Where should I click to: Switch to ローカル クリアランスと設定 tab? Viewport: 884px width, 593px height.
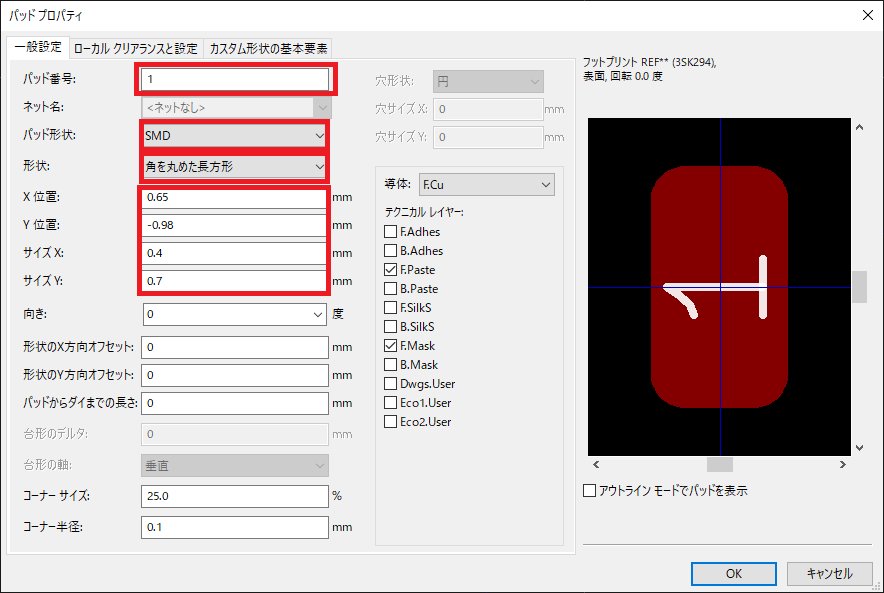tap(135, 48)
